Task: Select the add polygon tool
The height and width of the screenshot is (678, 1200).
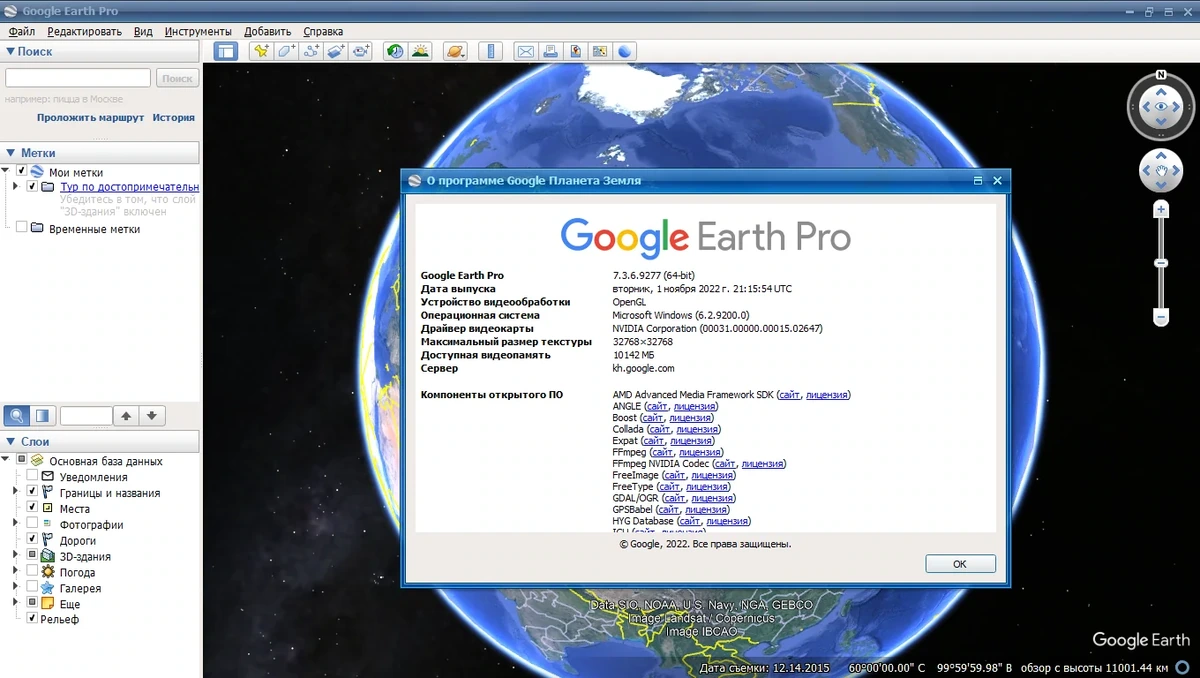Action: [286, 51]
